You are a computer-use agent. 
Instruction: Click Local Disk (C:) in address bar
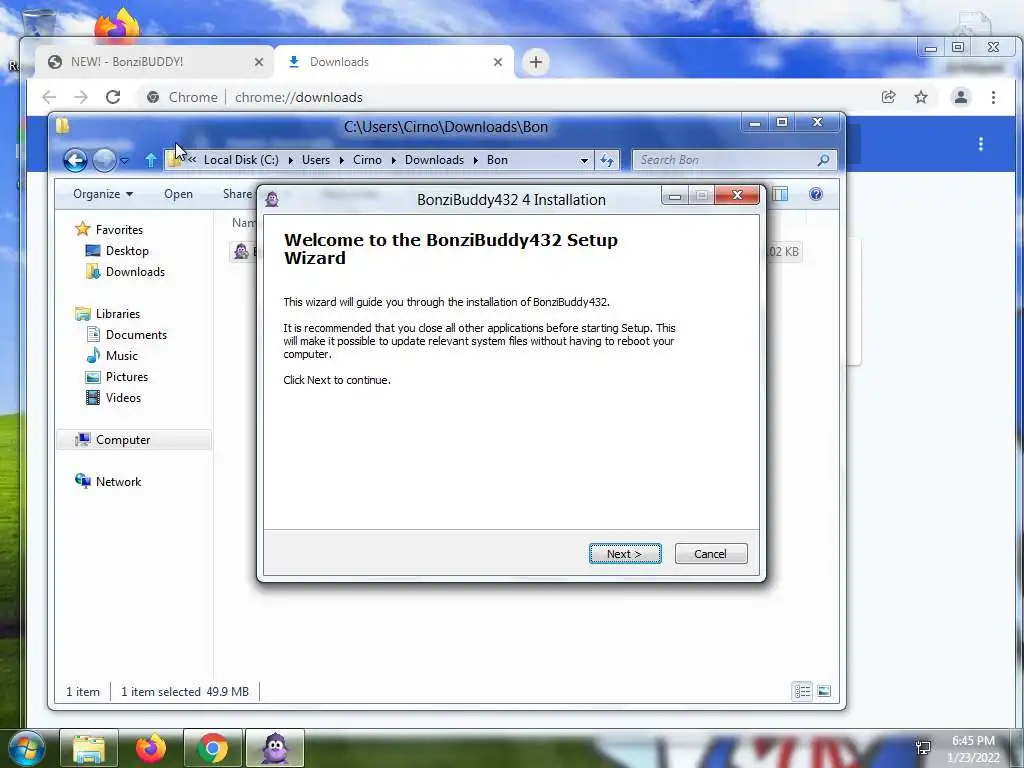point(241,160)
